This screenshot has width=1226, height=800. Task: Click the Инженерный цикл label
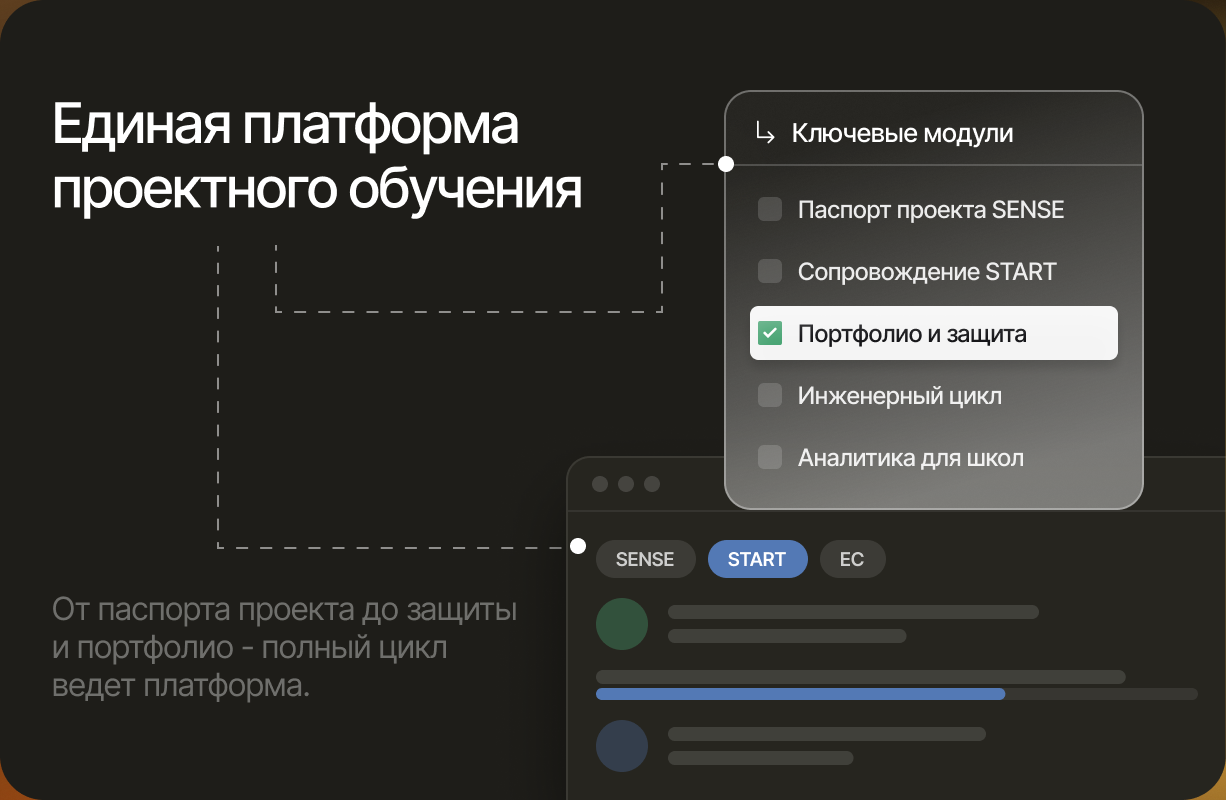[900, 395]
